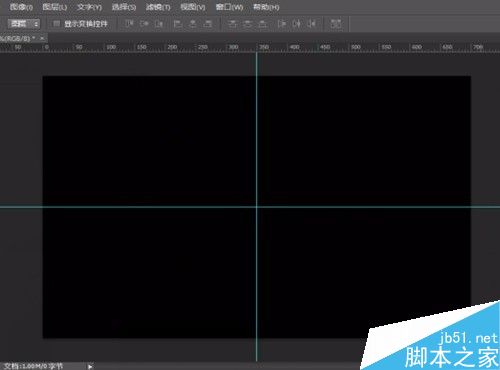Click the vertical cyan guide line
The image size is (500, 370).
click(256, 207)
